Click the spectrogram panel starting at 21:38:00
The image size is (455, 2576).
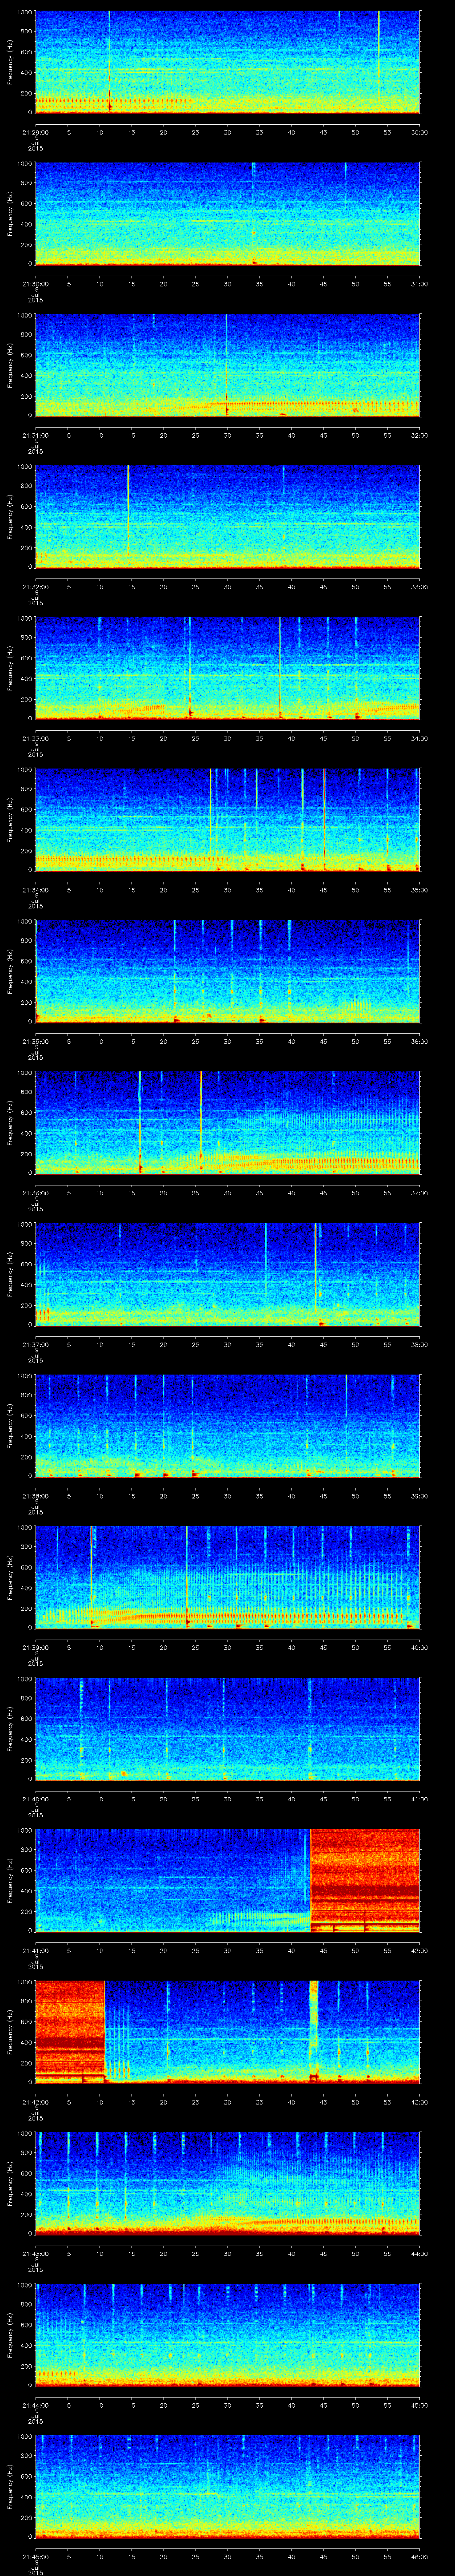coord(228,1426)
